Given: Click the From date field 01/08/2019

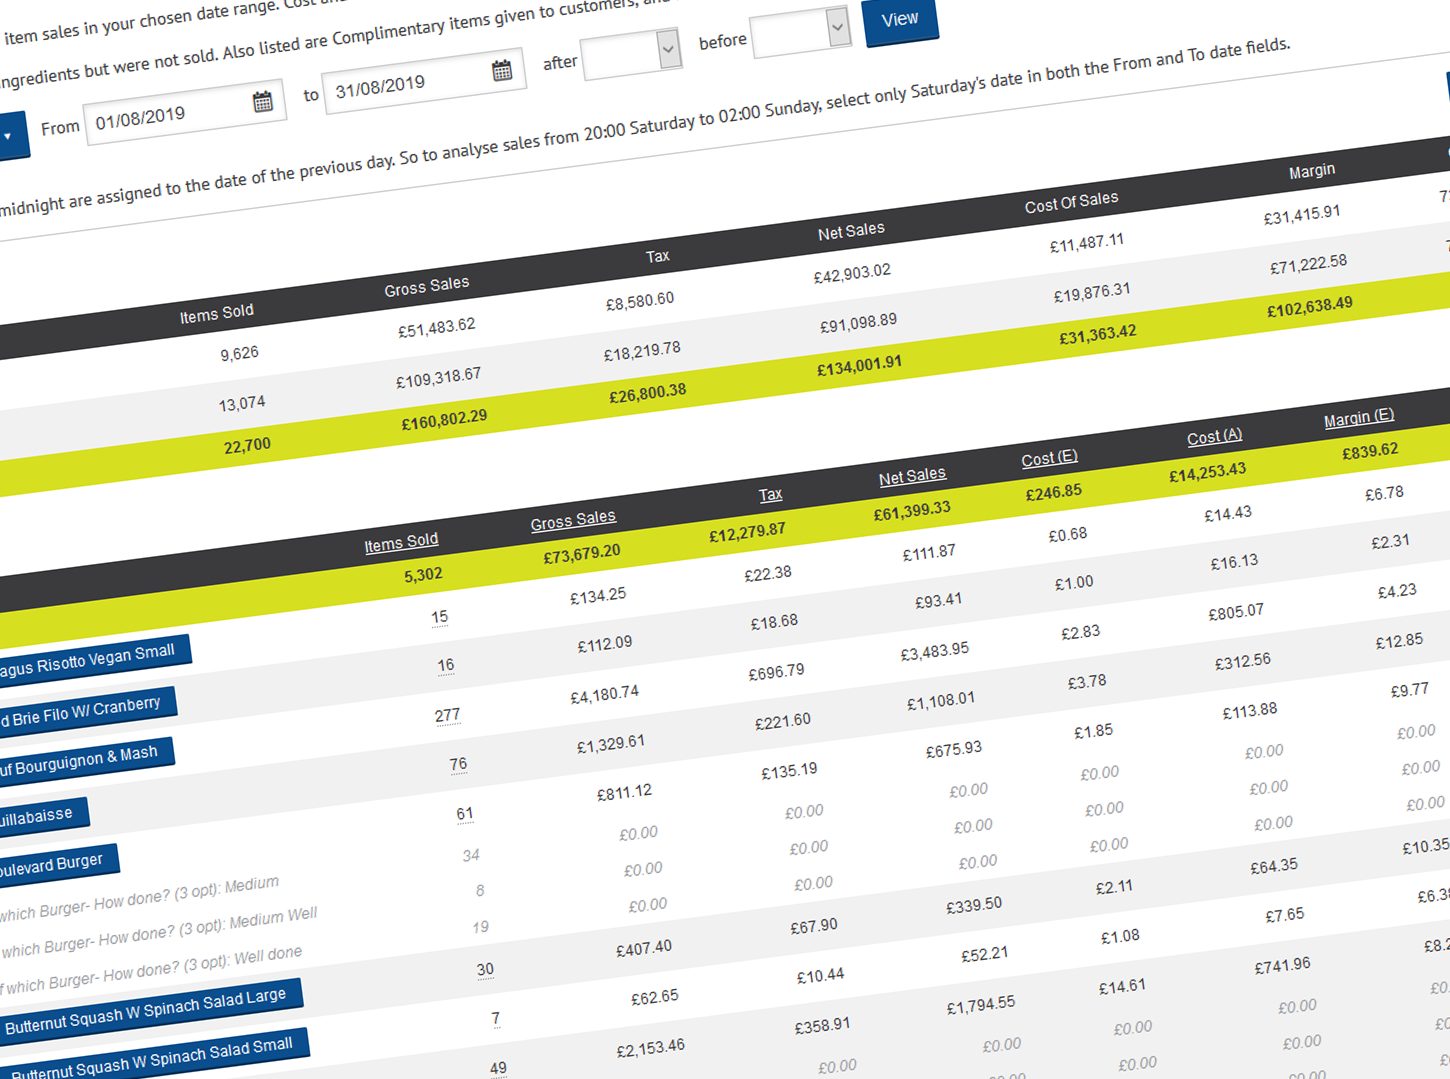Looking at the screenshot, I should tap(186, 111).
